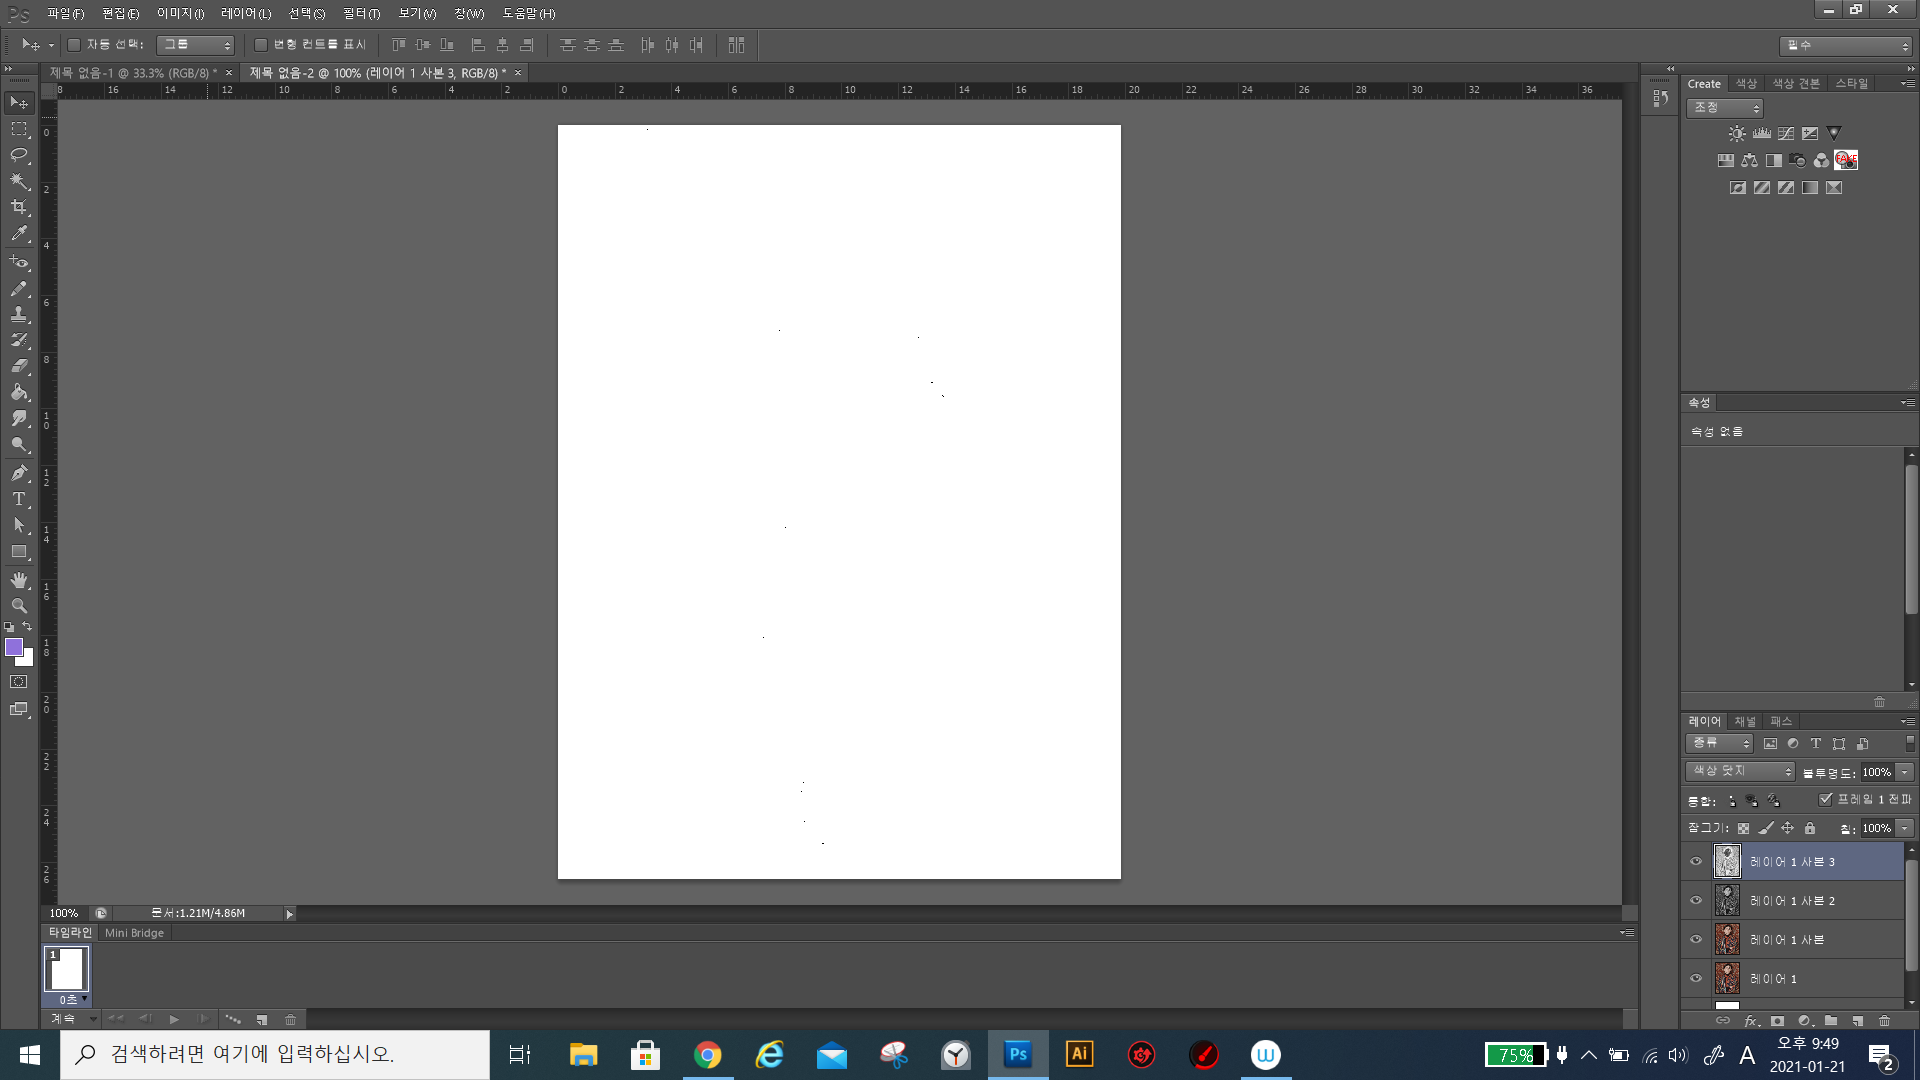
Task: Open the 필터 menu
Action: pyautogui.click(x=361, y=13)
